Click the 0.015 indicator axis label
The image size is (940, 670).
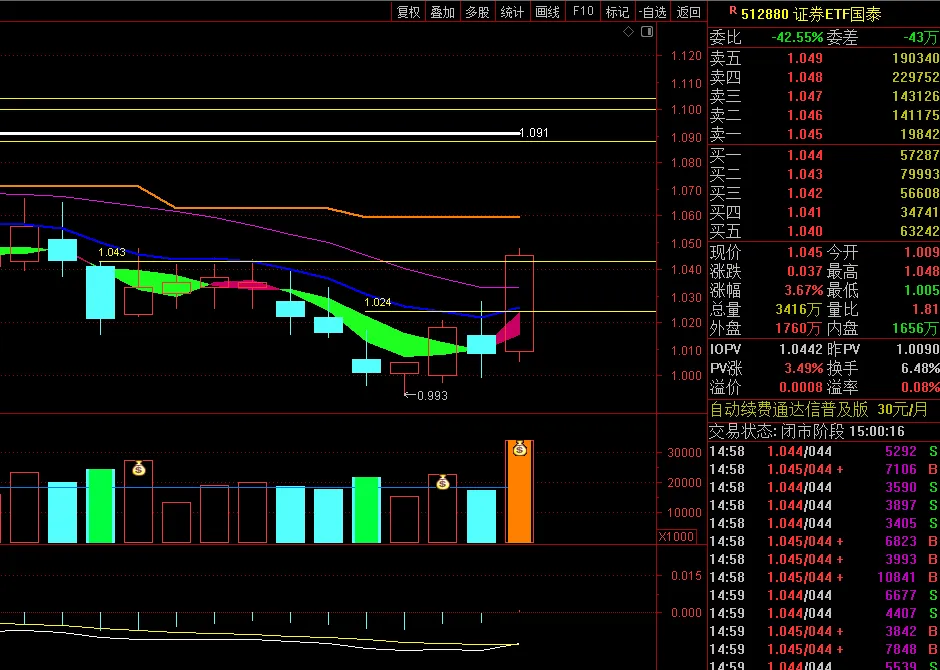coord(686,576)
